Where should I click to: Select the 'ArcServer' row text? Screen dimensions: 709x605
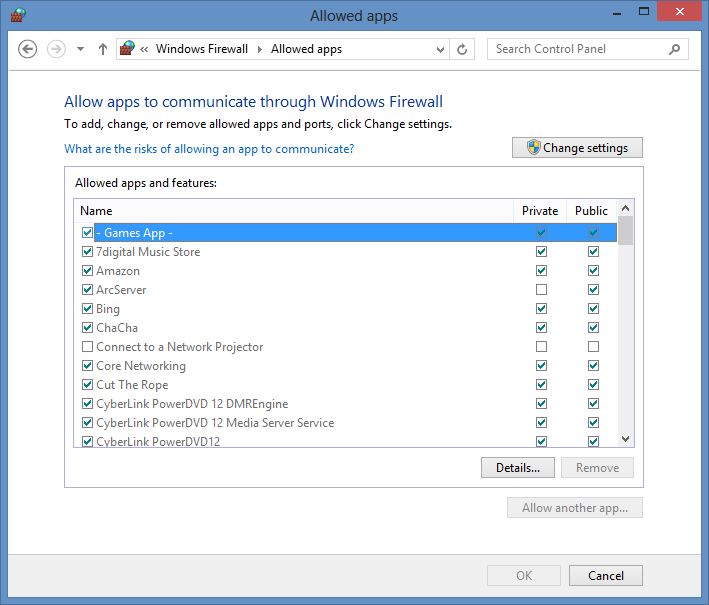coord(121,290)
